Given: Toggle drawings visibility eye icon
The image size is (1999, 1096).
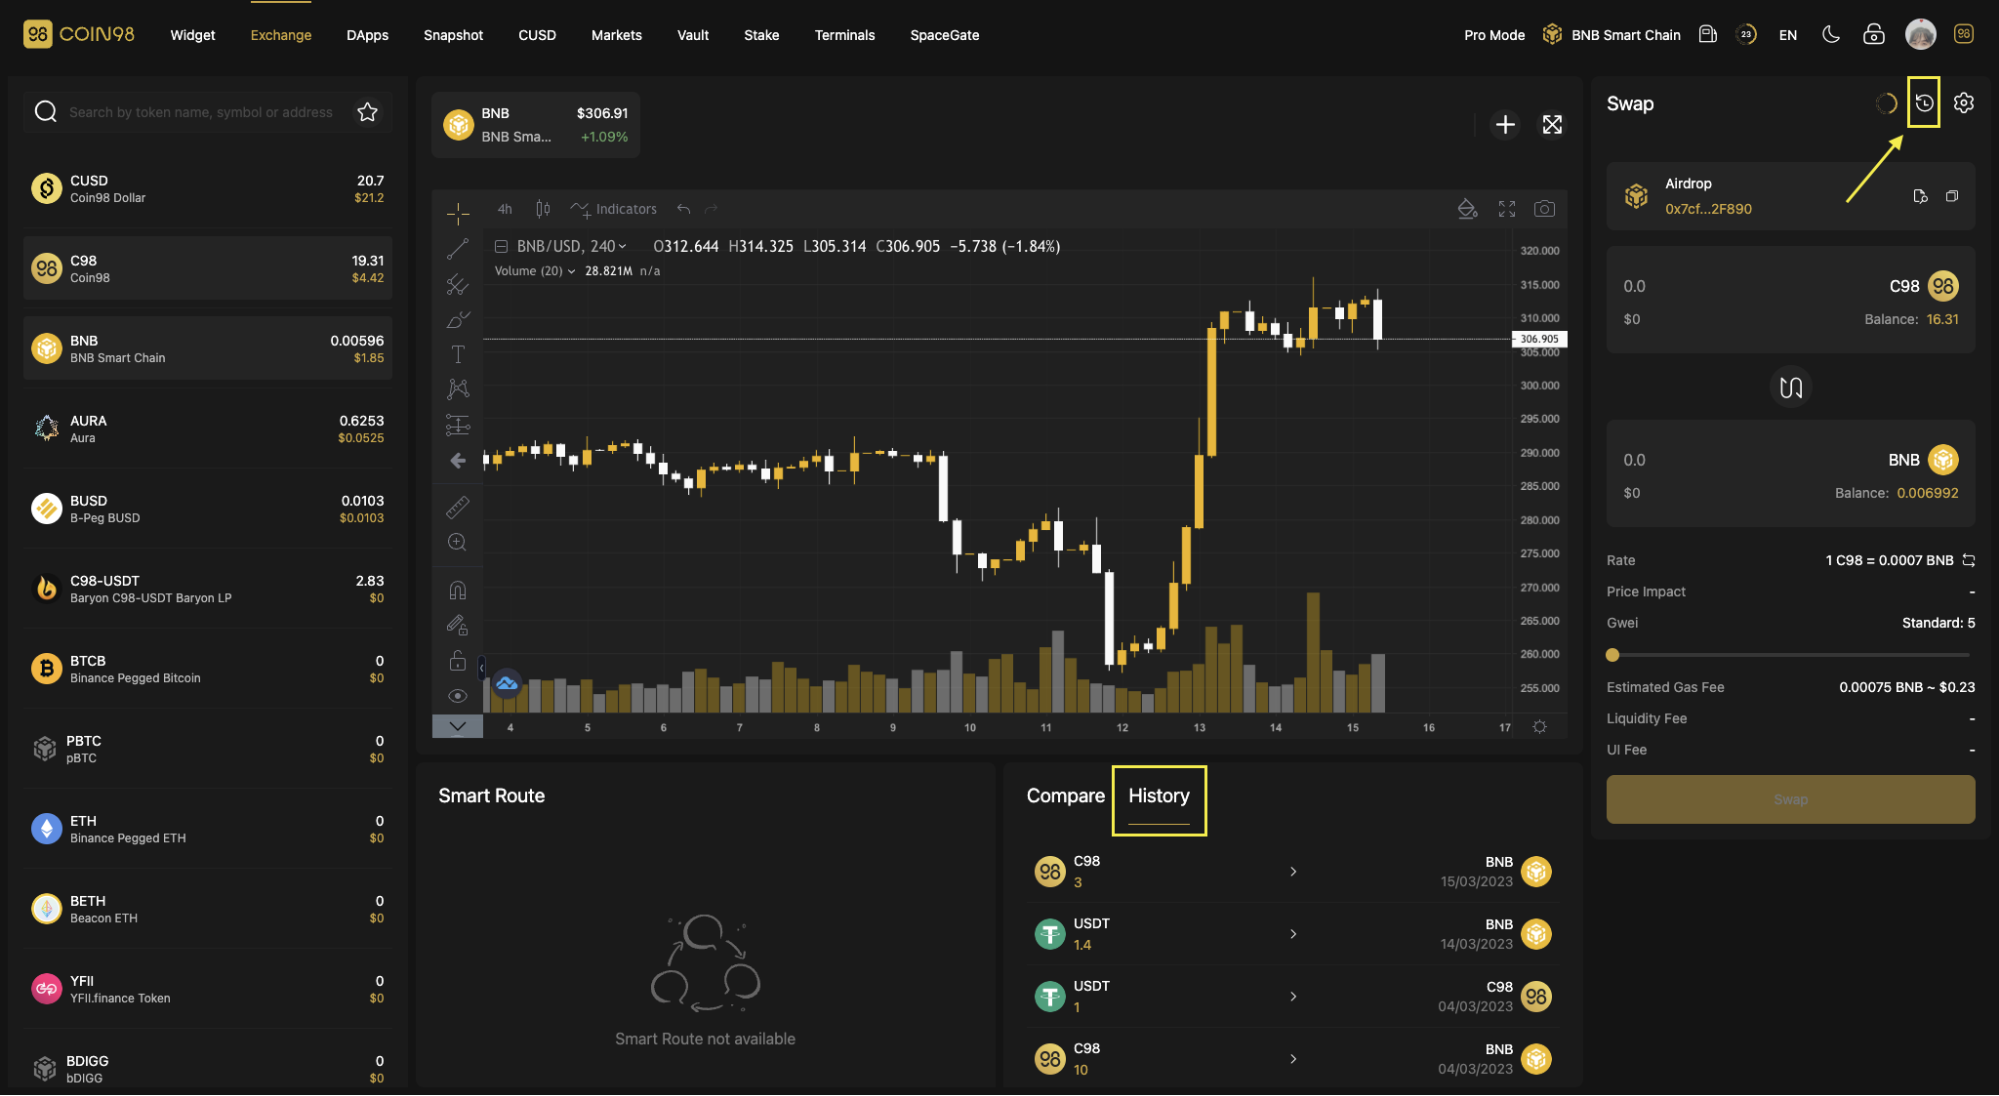Looking at the screenshot, I should click(457, 696).
